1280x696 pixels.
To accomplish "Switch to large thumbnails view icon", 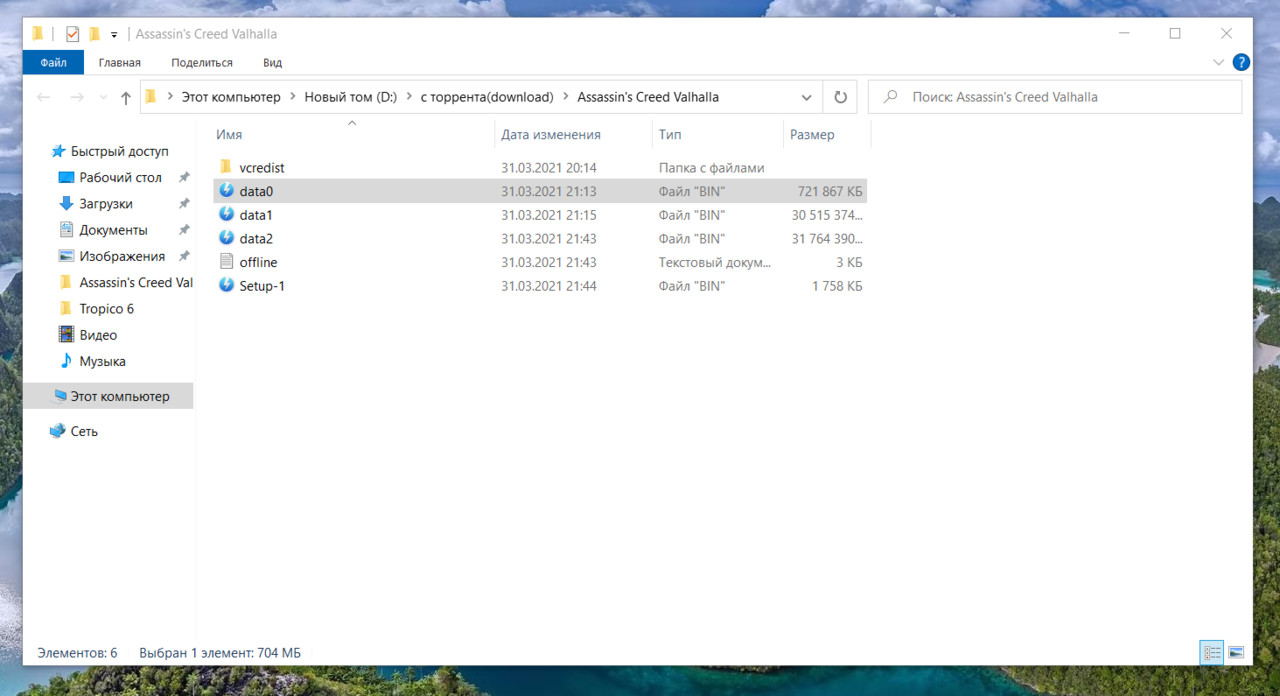I will pos(1236,652).
